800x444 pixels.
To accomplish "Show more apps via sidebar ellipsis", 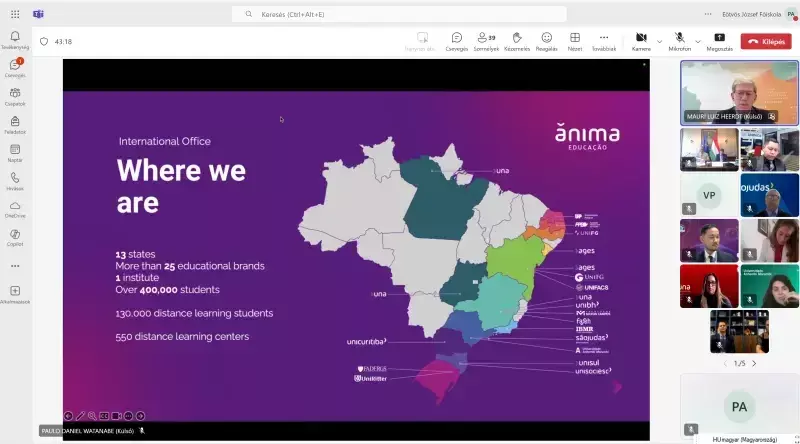I will coord(15,266).
